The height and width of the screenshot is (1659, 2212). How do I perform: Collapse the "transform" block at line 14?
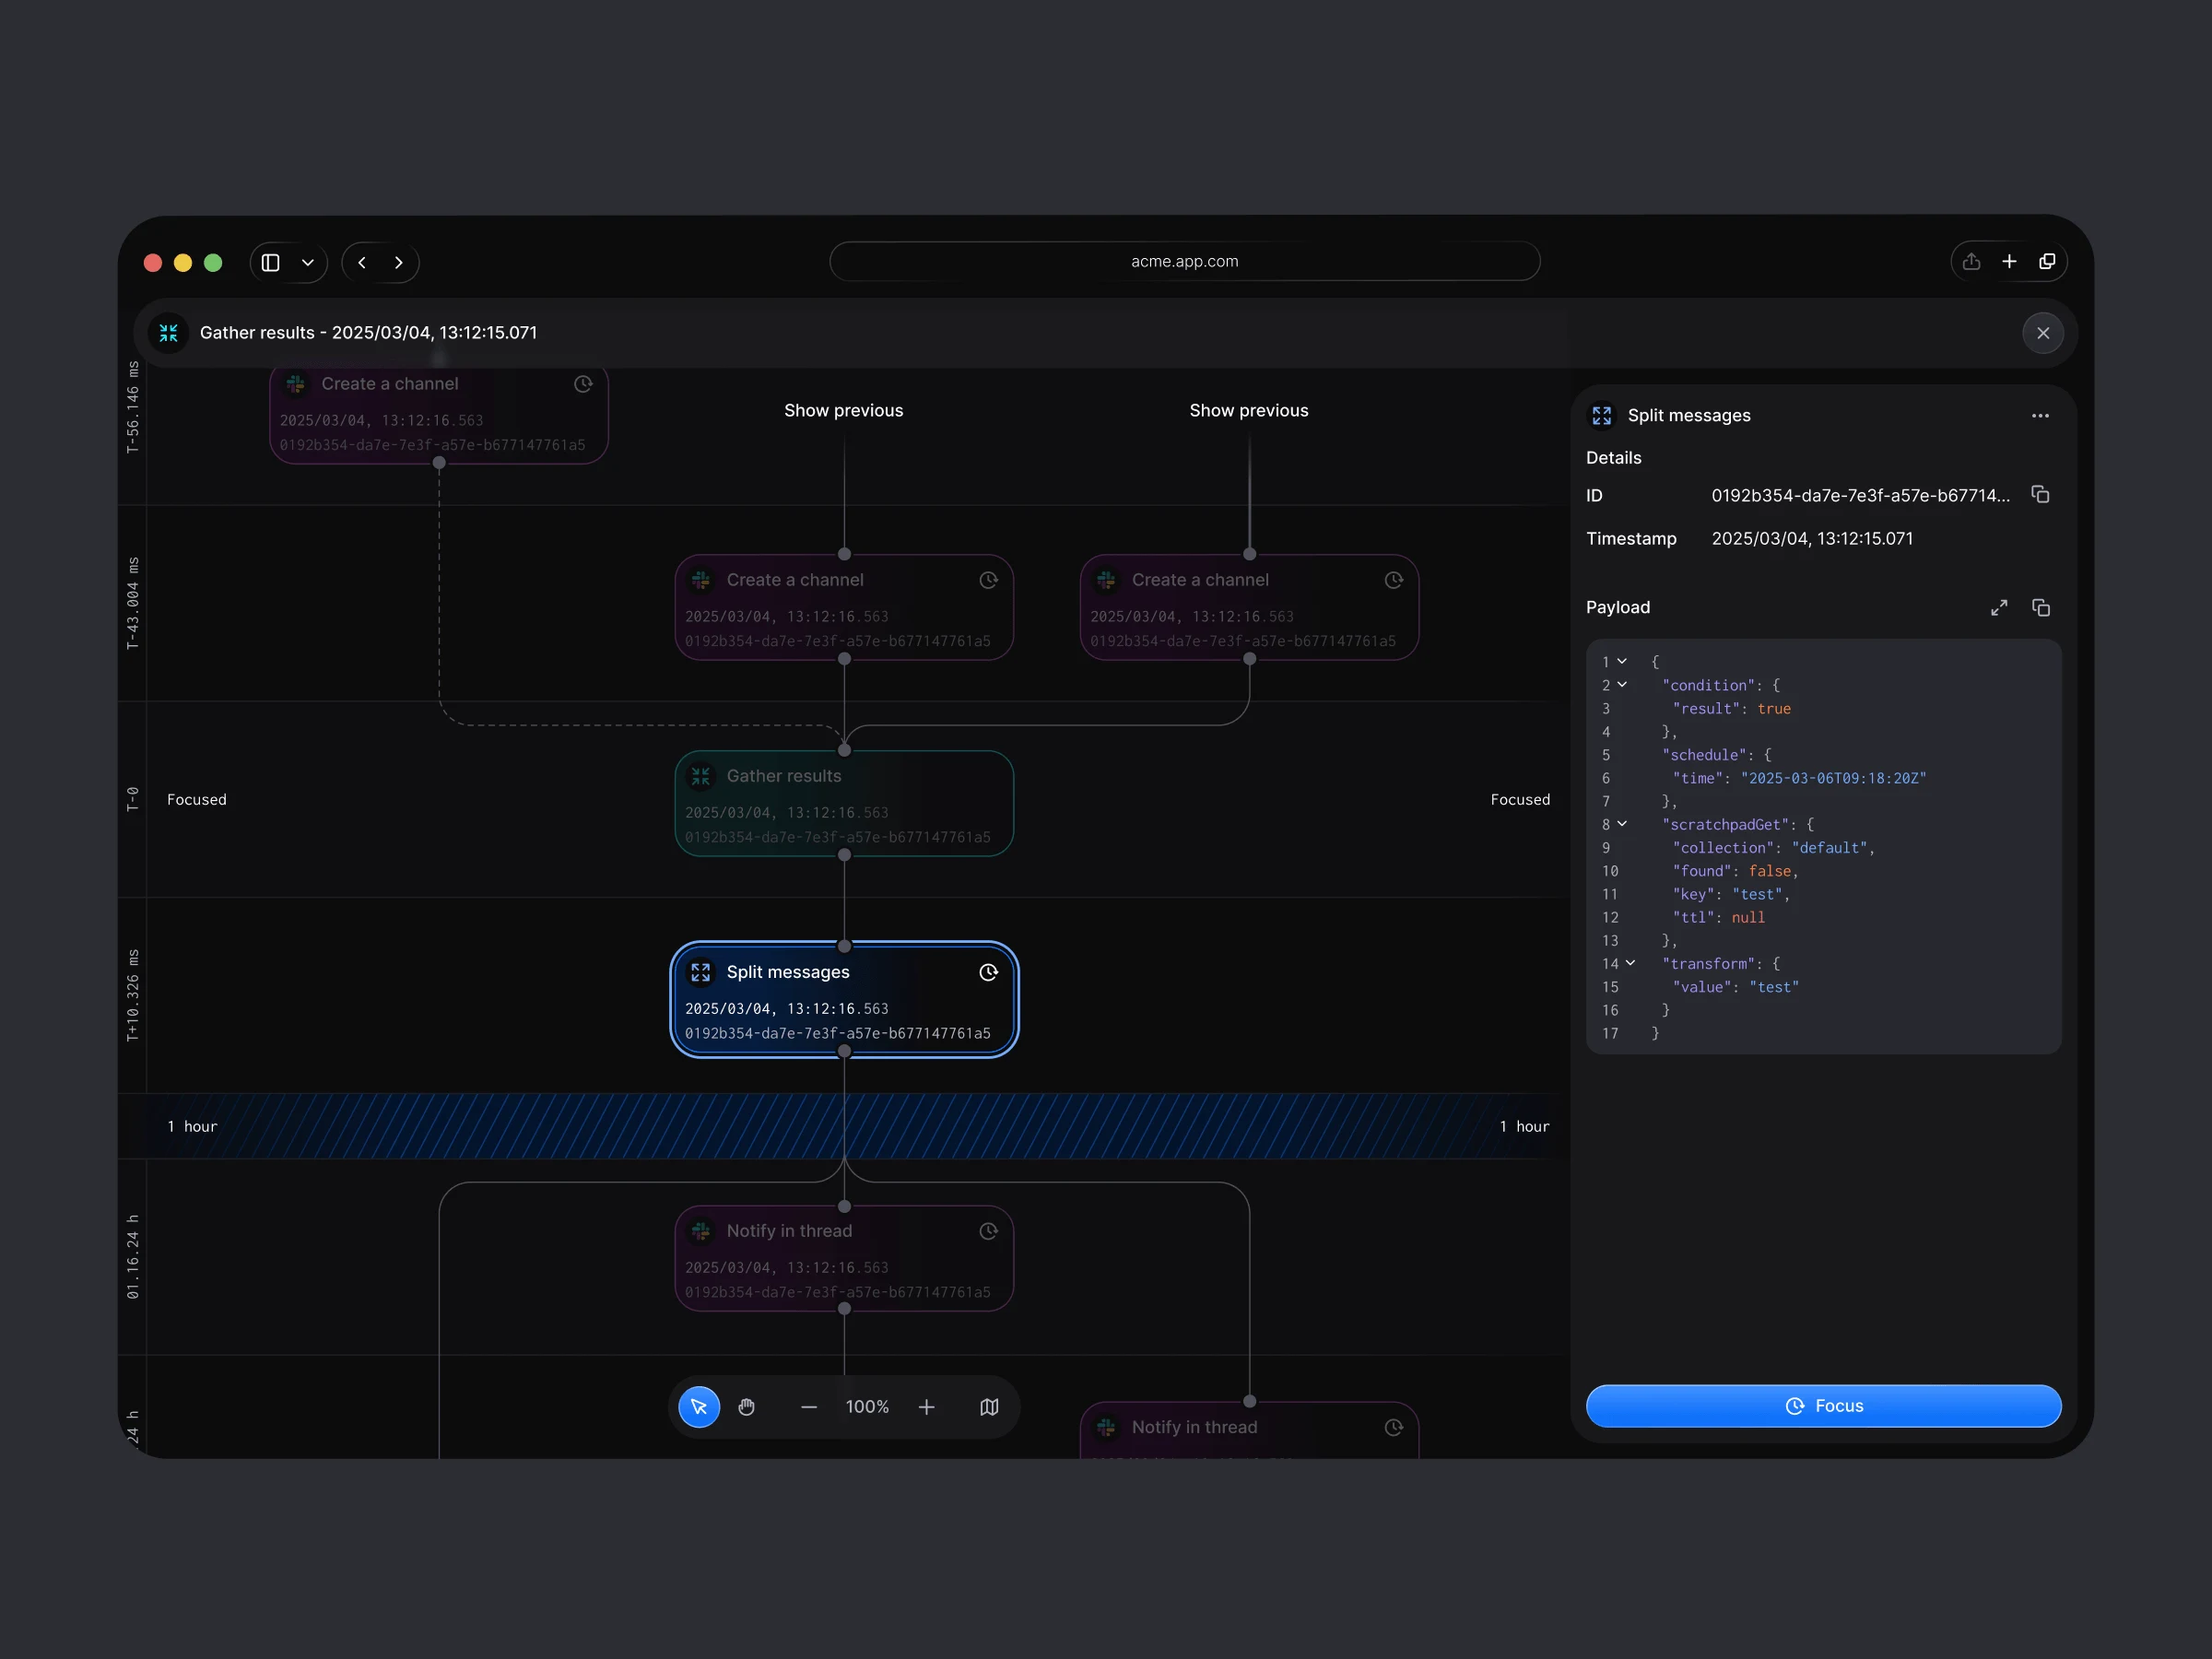coord(1630,963)
